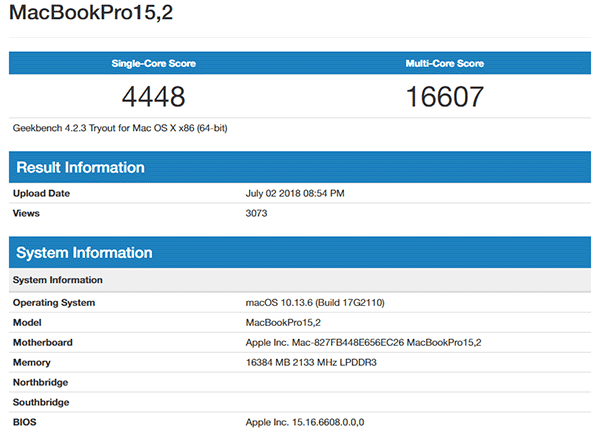Click the Apple Inc. Mac-827FB448E656EC26 motherboard value
Screen dimensions: 600x433
tap(363, 342)
